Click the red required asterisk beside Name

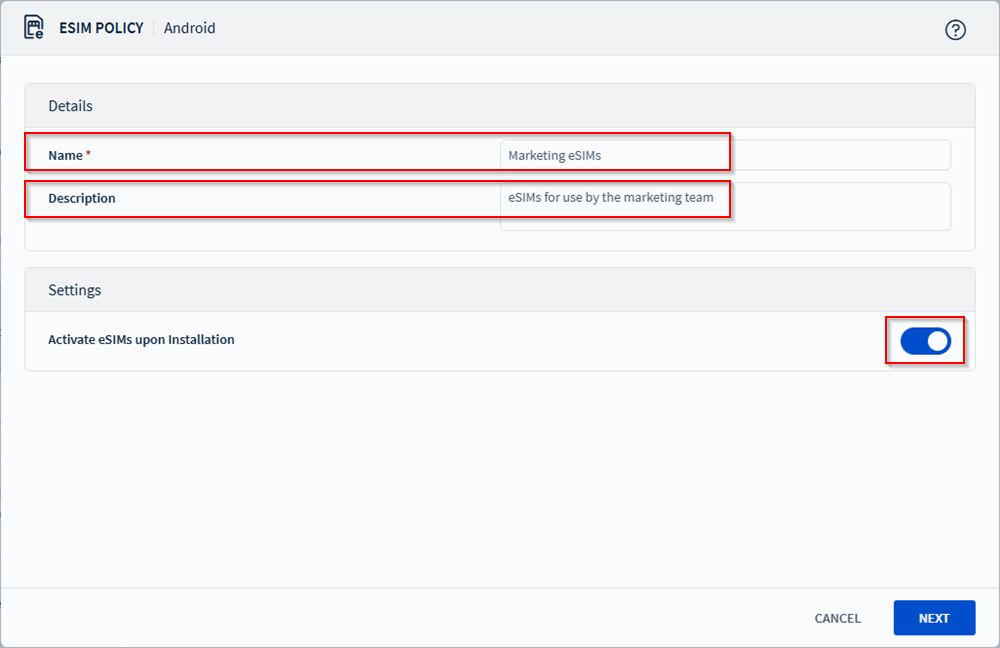pos(88,154)
